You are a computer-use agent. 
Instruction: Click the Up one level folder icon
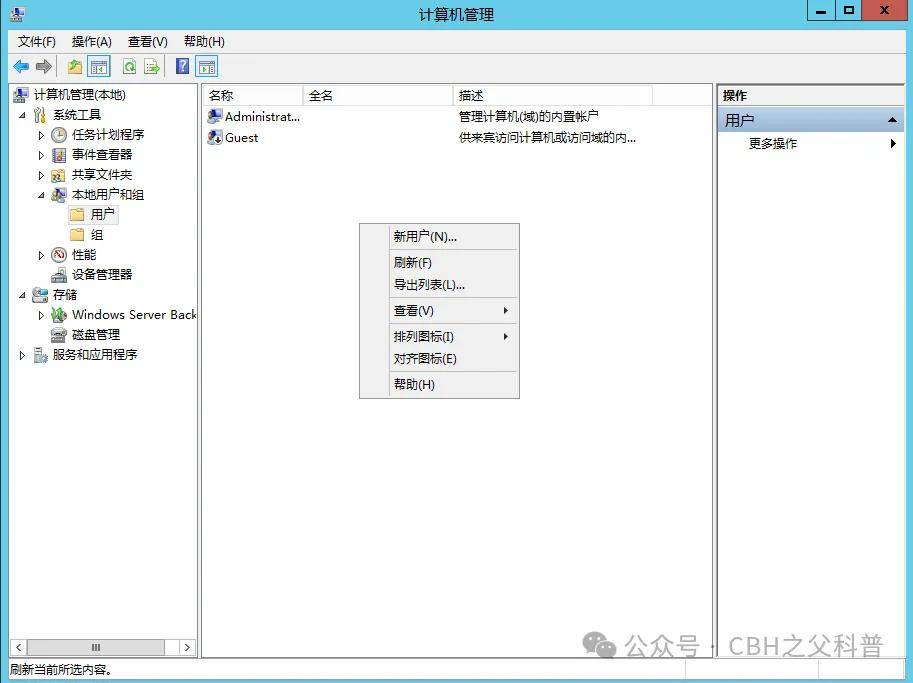(75, 67)
